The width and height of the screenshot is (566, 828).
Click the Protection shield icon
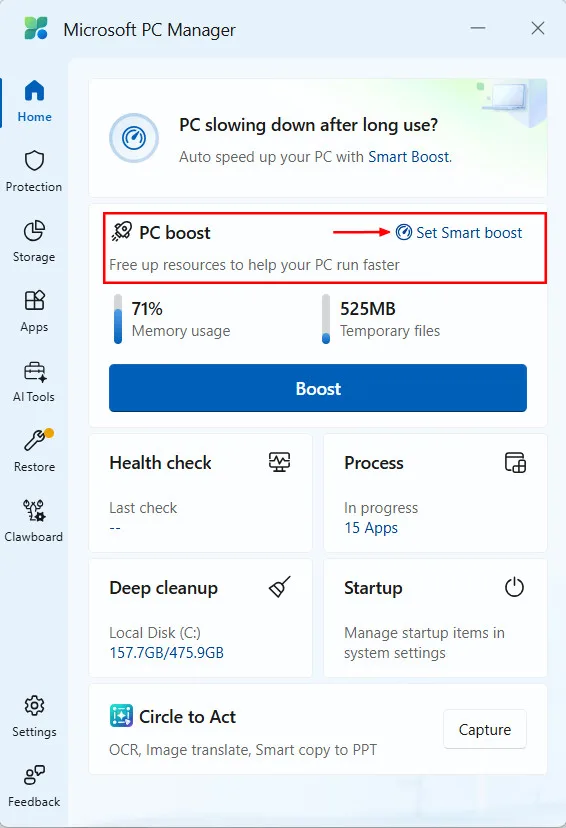pyautogui.click(x=34, y=161)
